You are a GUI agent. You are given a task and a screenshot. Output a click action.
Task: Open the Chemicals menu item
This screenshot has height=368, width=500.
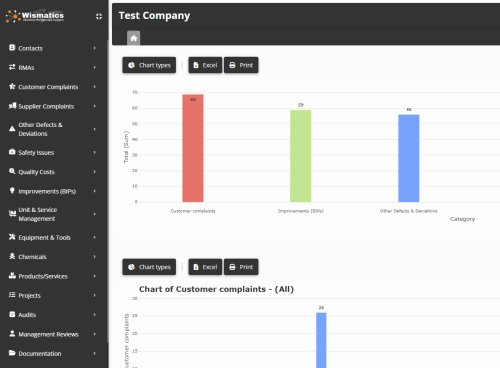tap(53, 257)
